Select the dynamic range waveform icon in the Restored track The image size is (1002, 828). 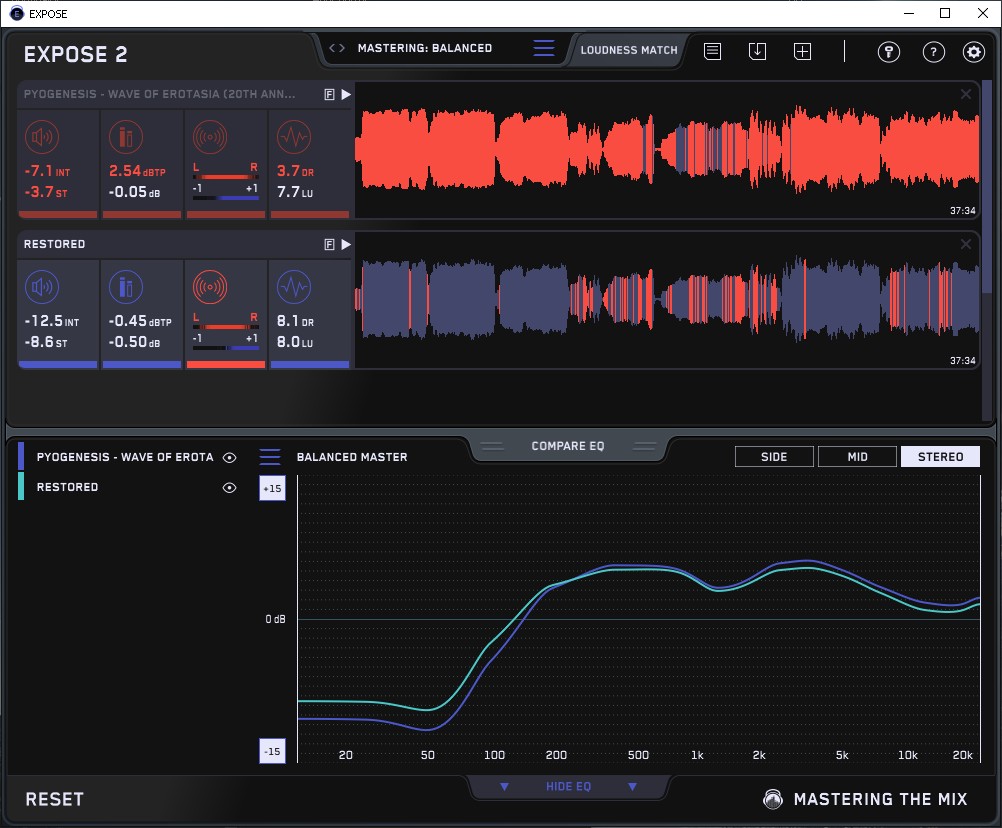tap(294, 287)
